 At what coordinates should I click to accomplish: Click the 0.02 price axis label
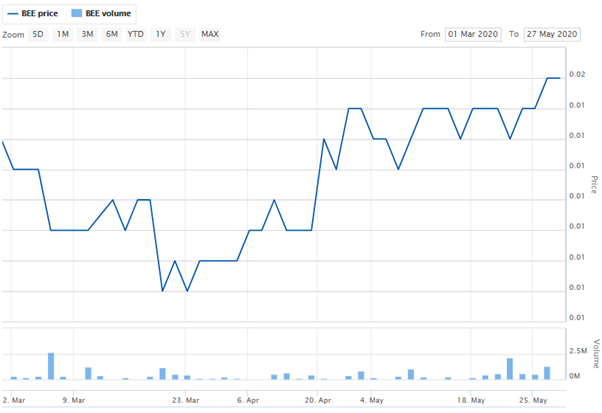tap(577, 74)
